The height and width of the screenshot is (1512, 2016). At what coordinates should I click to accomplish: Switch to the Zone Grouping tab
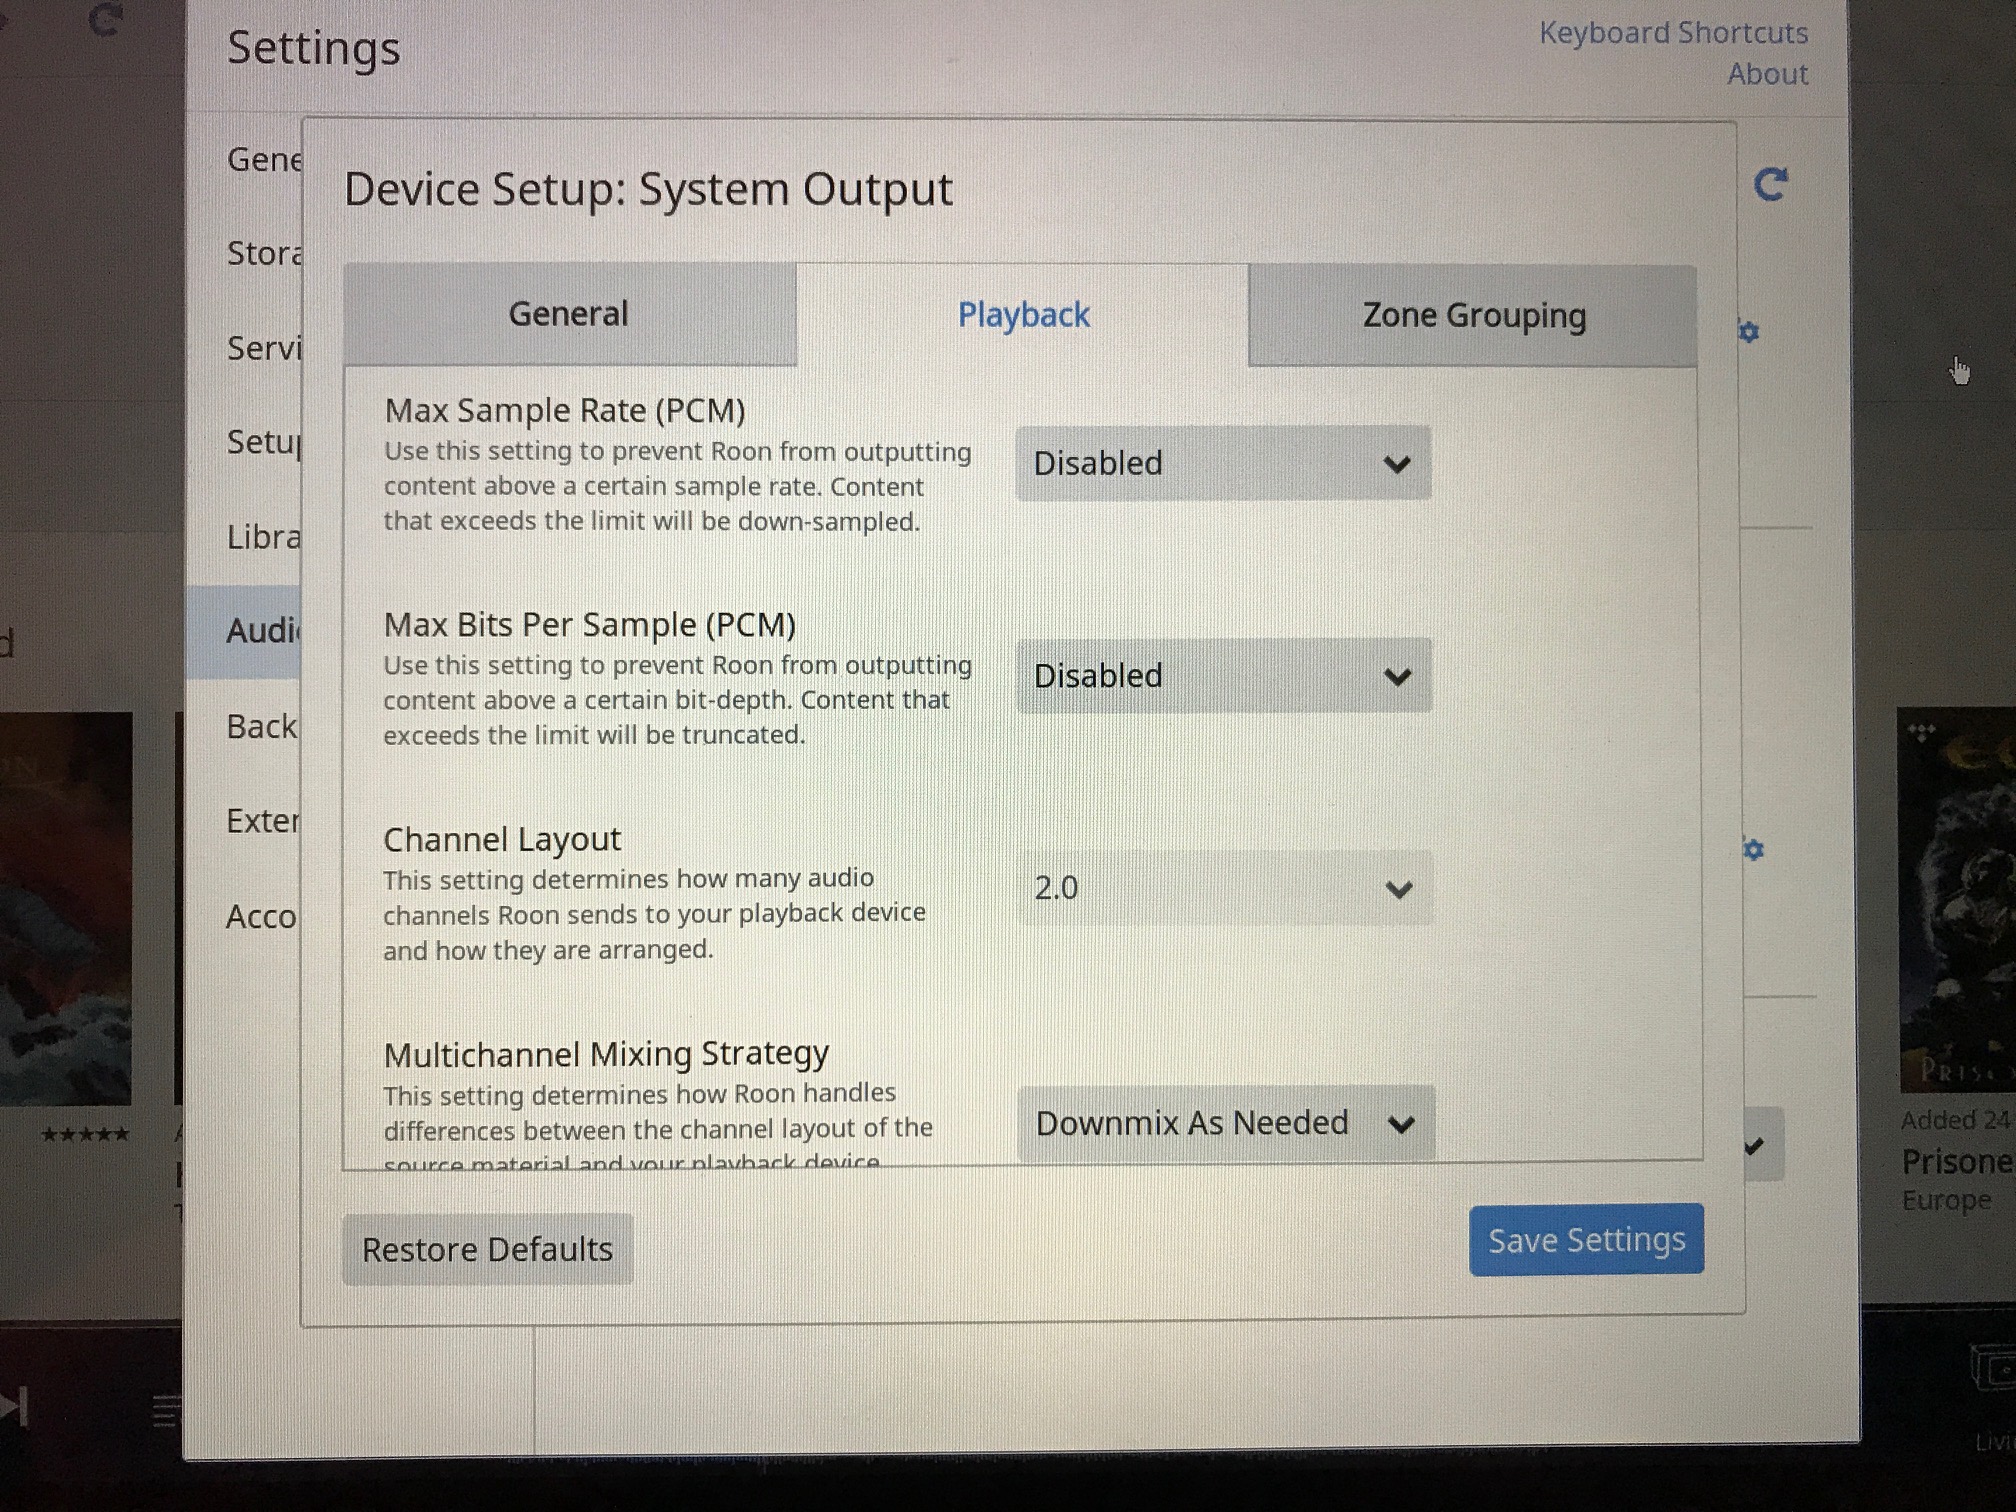pyautogui.click(x=1473, y=316)
